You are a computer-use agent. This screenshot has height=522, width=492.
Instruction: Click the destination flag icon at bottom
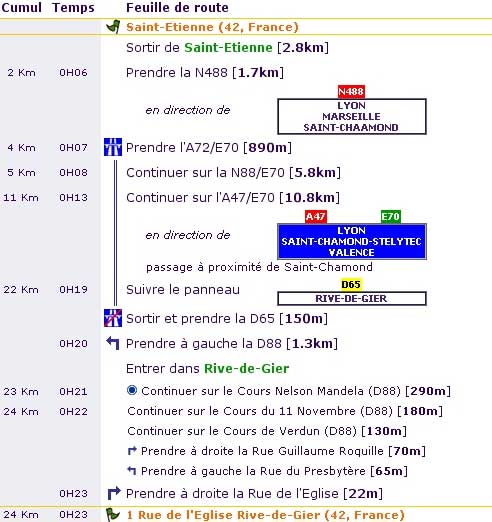[x=113, y=515]
